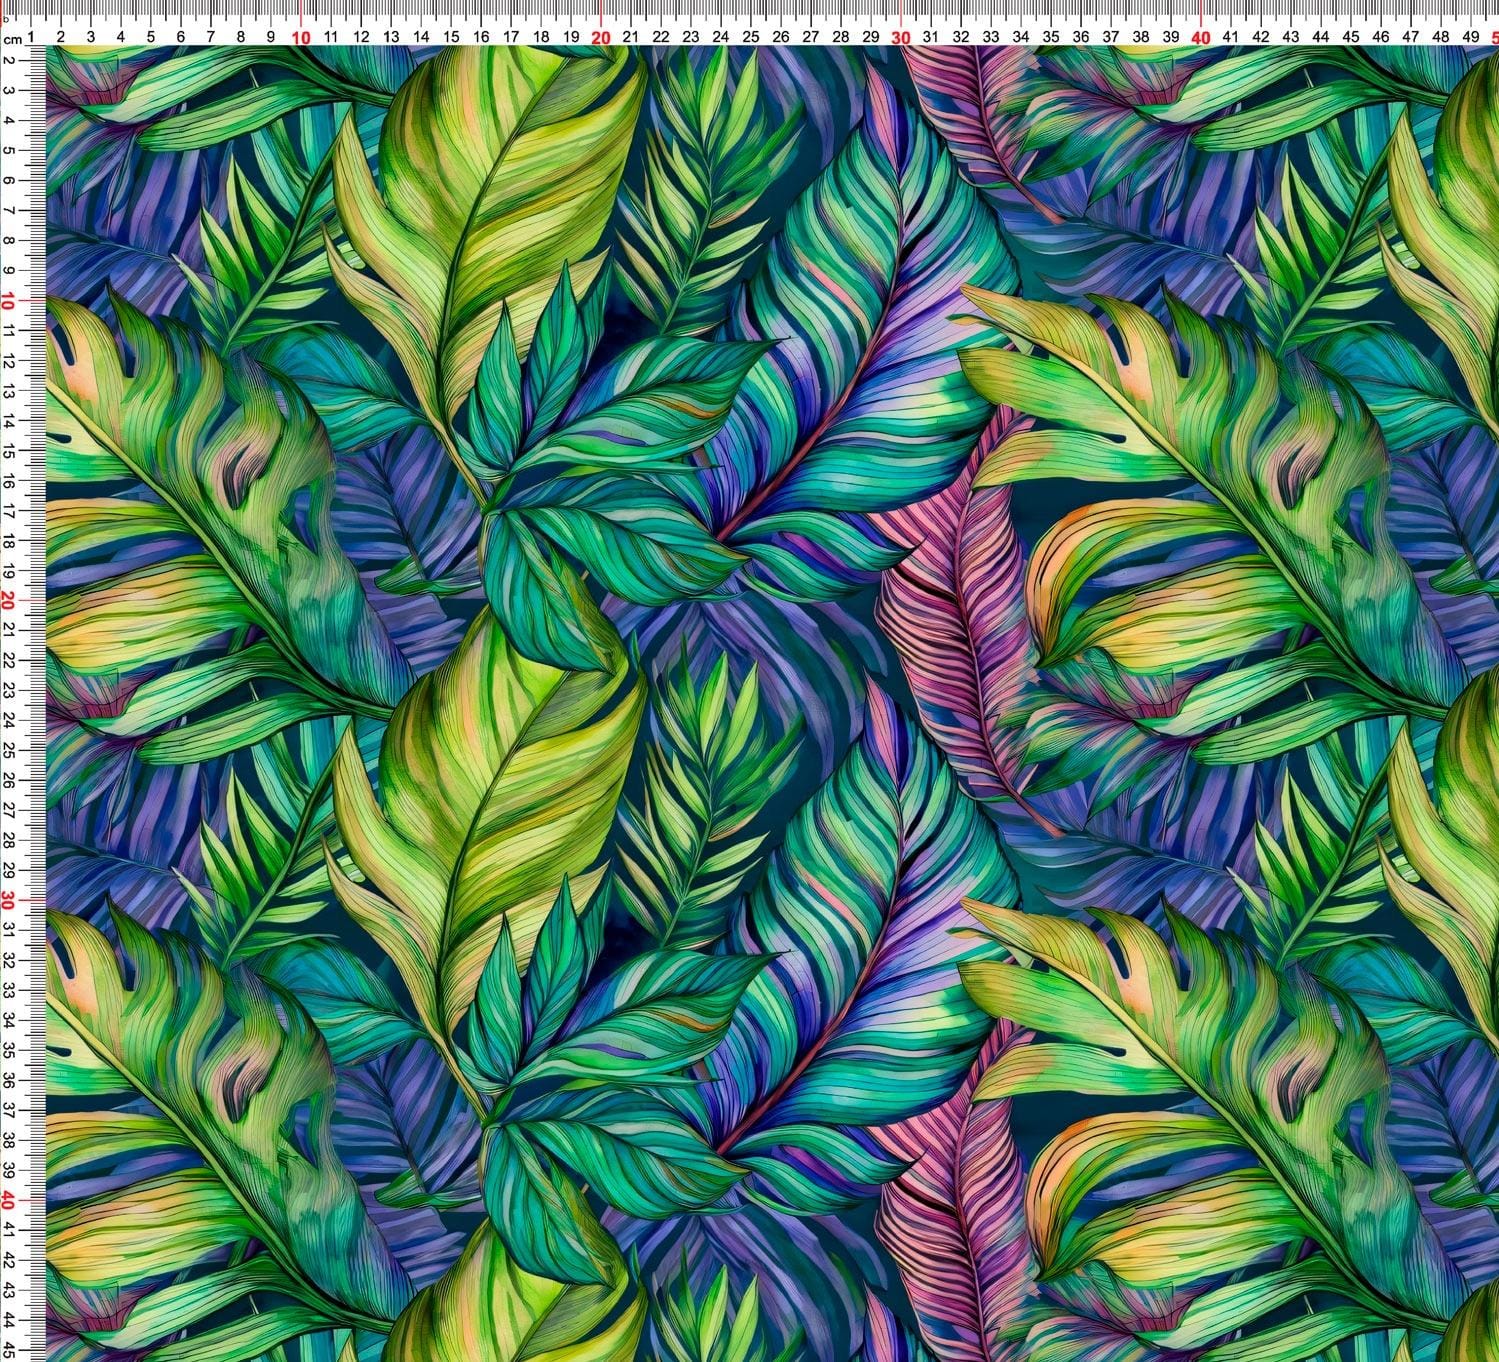
Task: Click red 10 mark on top ruler
Action: tap(301, 37)
